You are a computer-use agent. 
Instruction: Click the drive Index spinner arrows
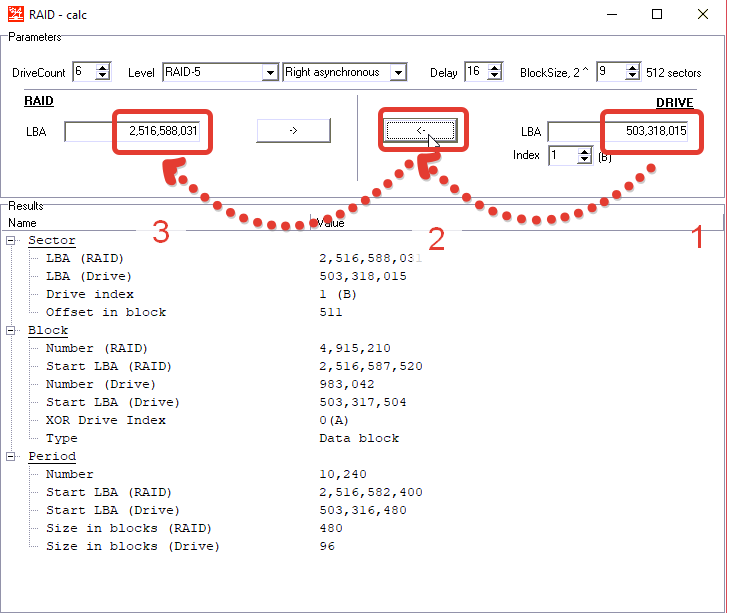click(584, 155)
